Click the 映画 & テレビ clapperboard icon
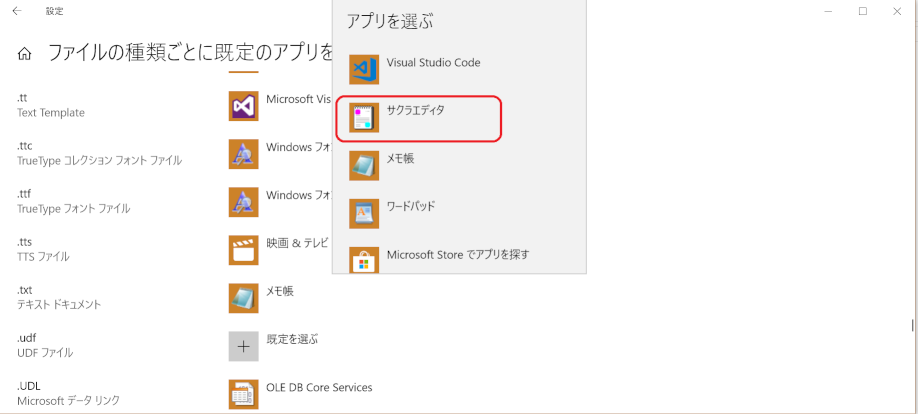Image resolution: width=918 pixels, height=414 pixels. (x=244, y=250)
